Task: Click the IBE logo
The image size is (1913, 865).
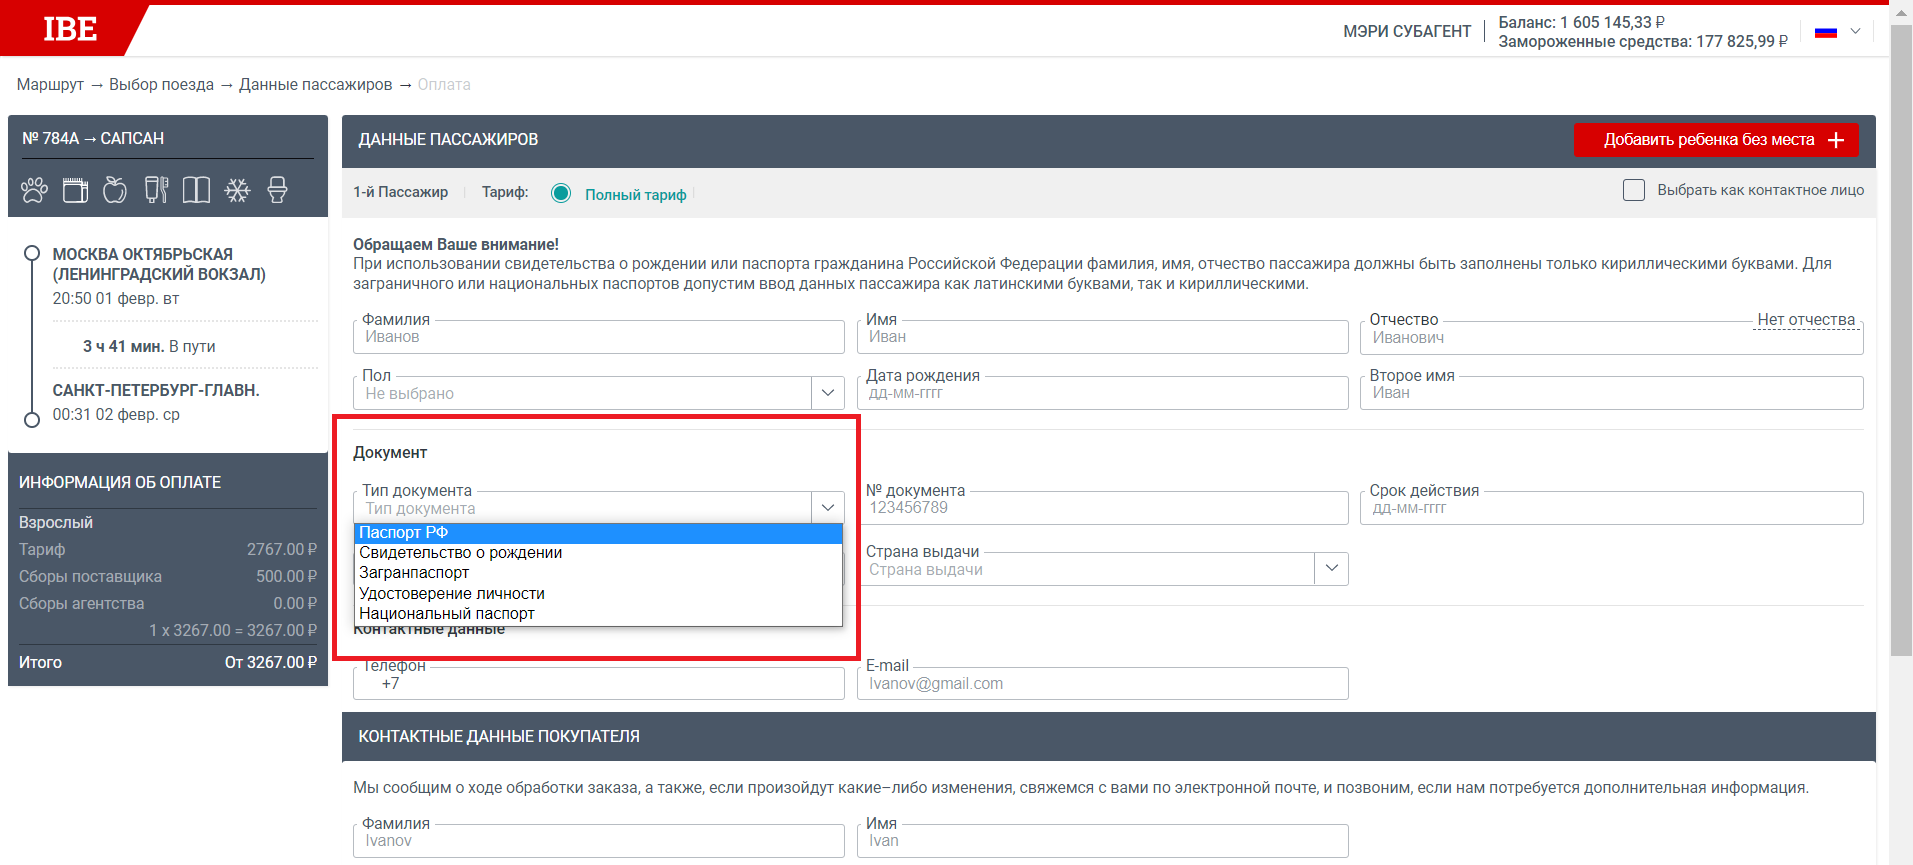Action: [x=69, y=30]
